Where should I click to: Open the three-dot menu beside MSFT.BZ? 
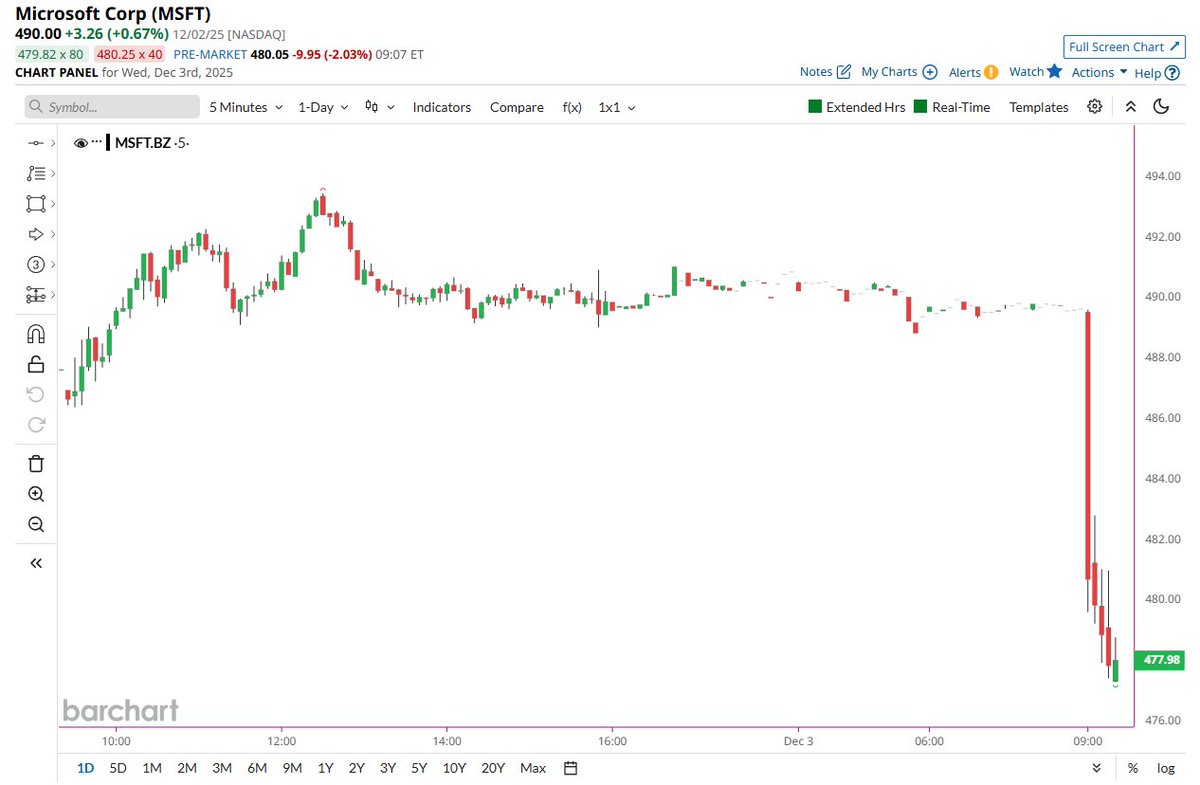97,143
